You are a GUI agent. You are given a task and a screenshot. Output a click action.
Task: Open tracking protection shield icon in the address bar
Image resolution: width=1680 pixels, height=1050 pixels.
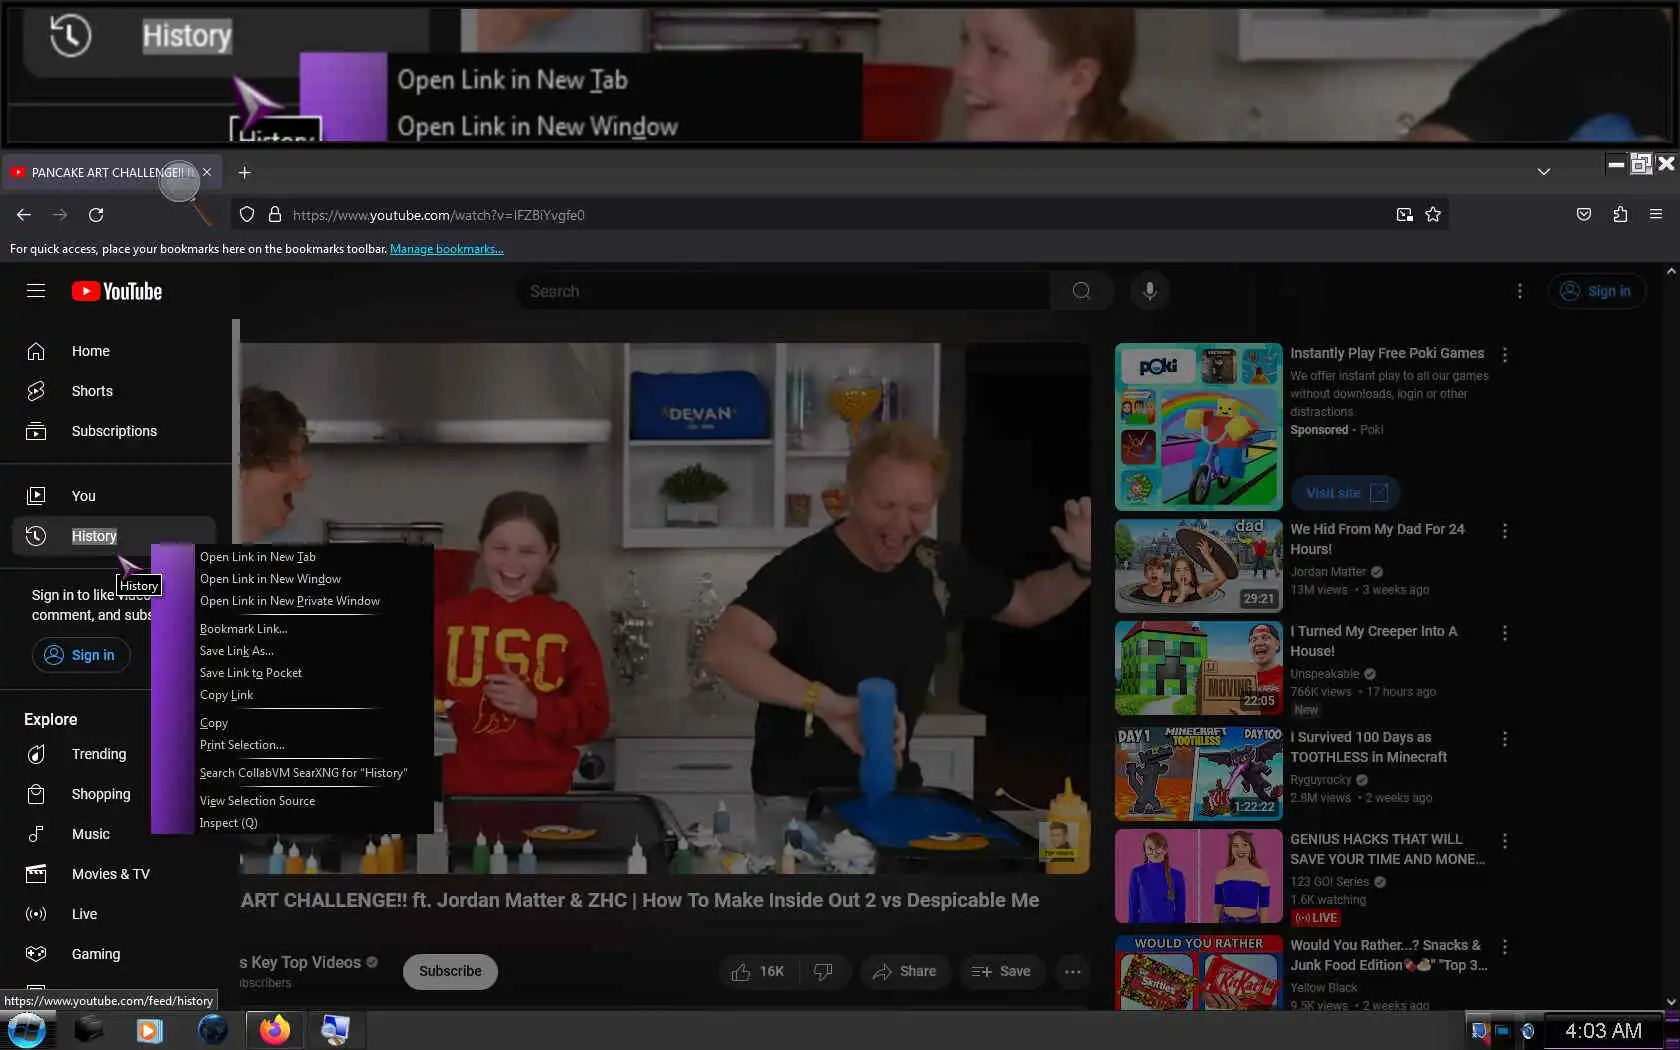(247, 215)
